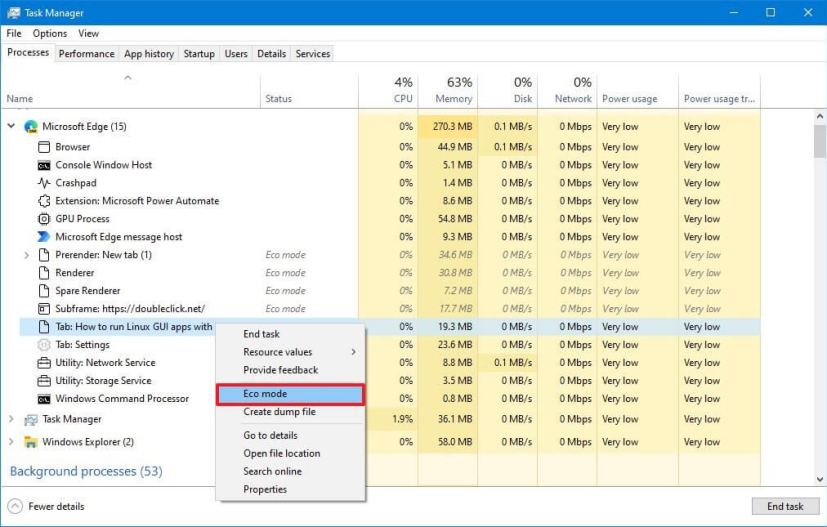Open the View menu
Image resolution: width=827 pixels, height=527 pixels.
[x=88, y=33]
